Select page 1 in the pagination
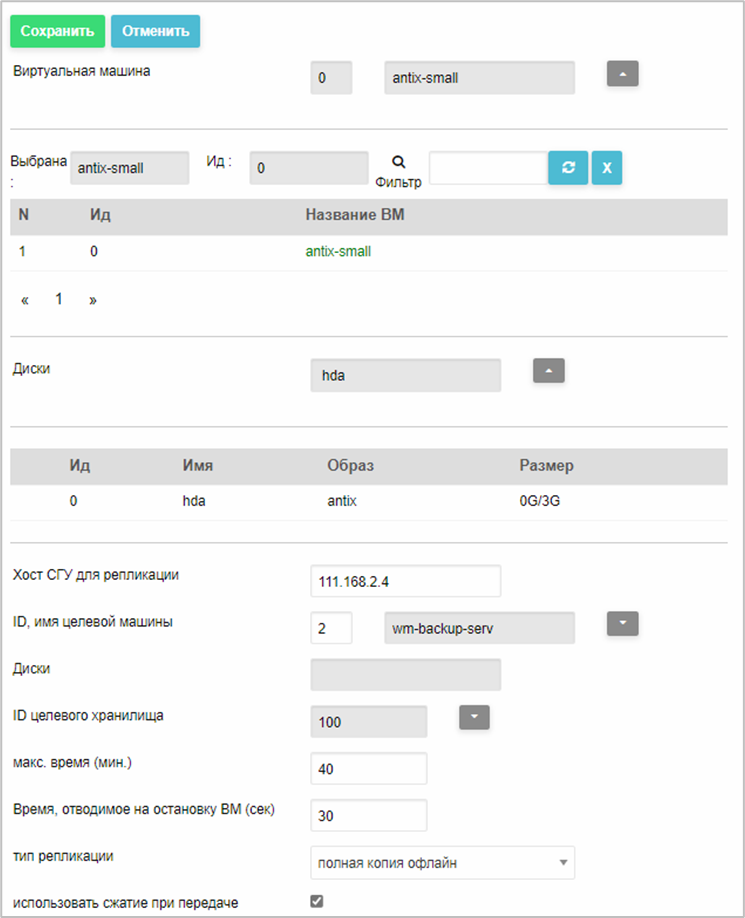Viewport: 745px width, 918px height. tap(59, 299)
